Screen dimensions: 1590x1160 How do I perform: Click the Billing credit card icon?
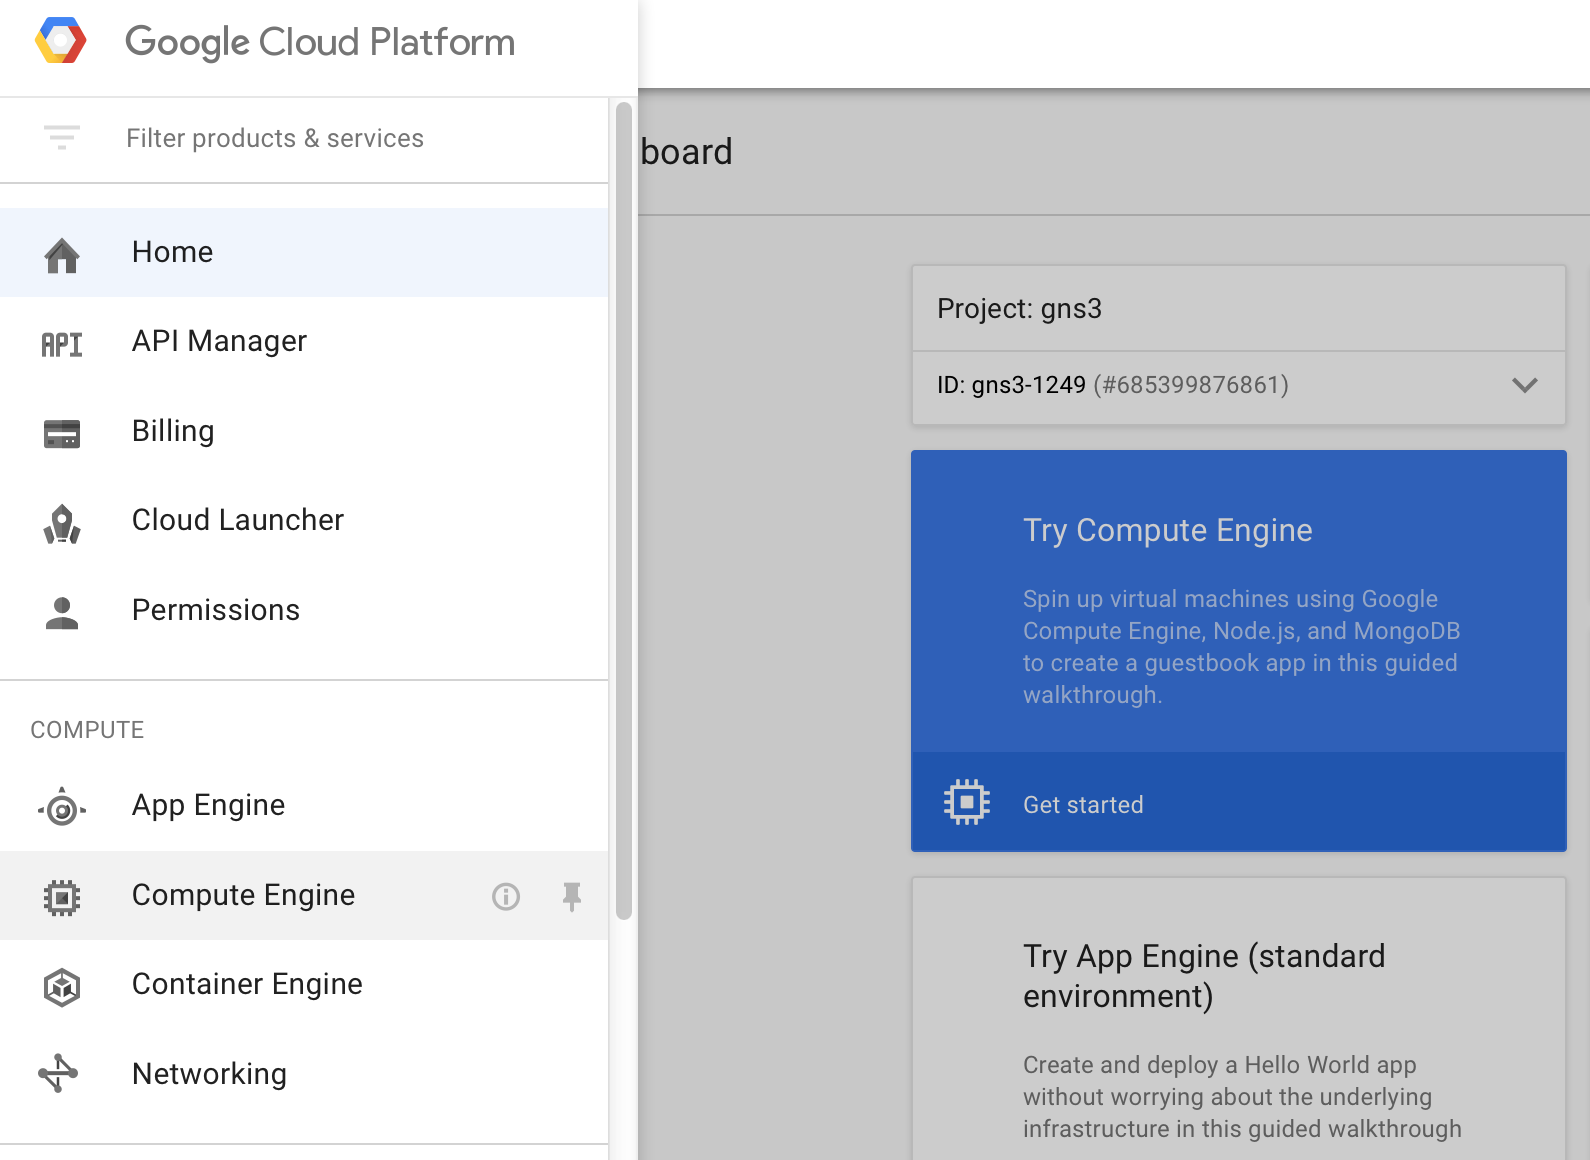(x=62, y=434)
